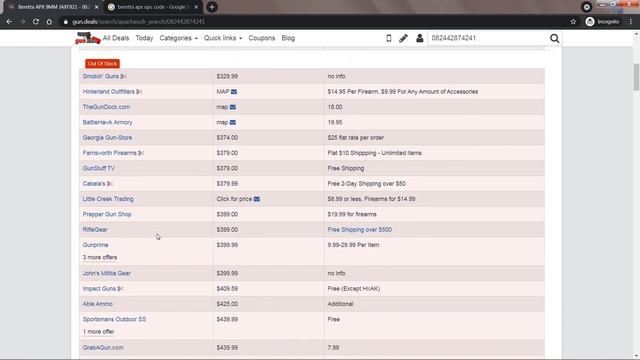Go to the browser home icon

pos(49,22)
